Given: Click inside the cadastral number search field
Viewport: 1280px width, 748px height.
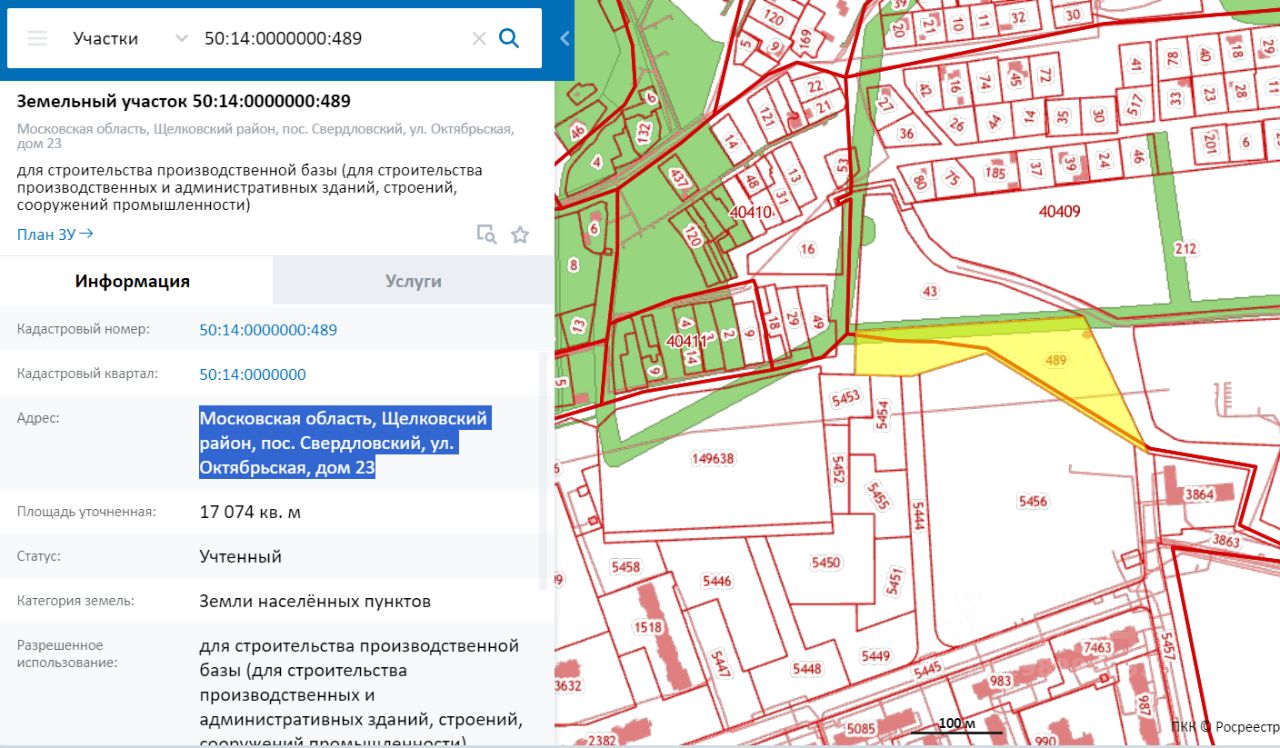Looking at the screenshot, I should [x=330, y=38].
